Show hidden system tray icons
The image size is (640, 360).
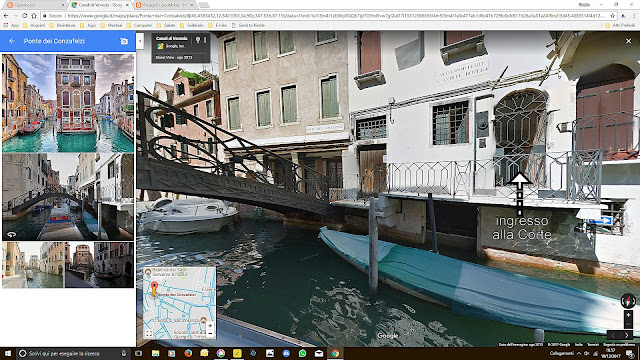click(x=579, y=353)
